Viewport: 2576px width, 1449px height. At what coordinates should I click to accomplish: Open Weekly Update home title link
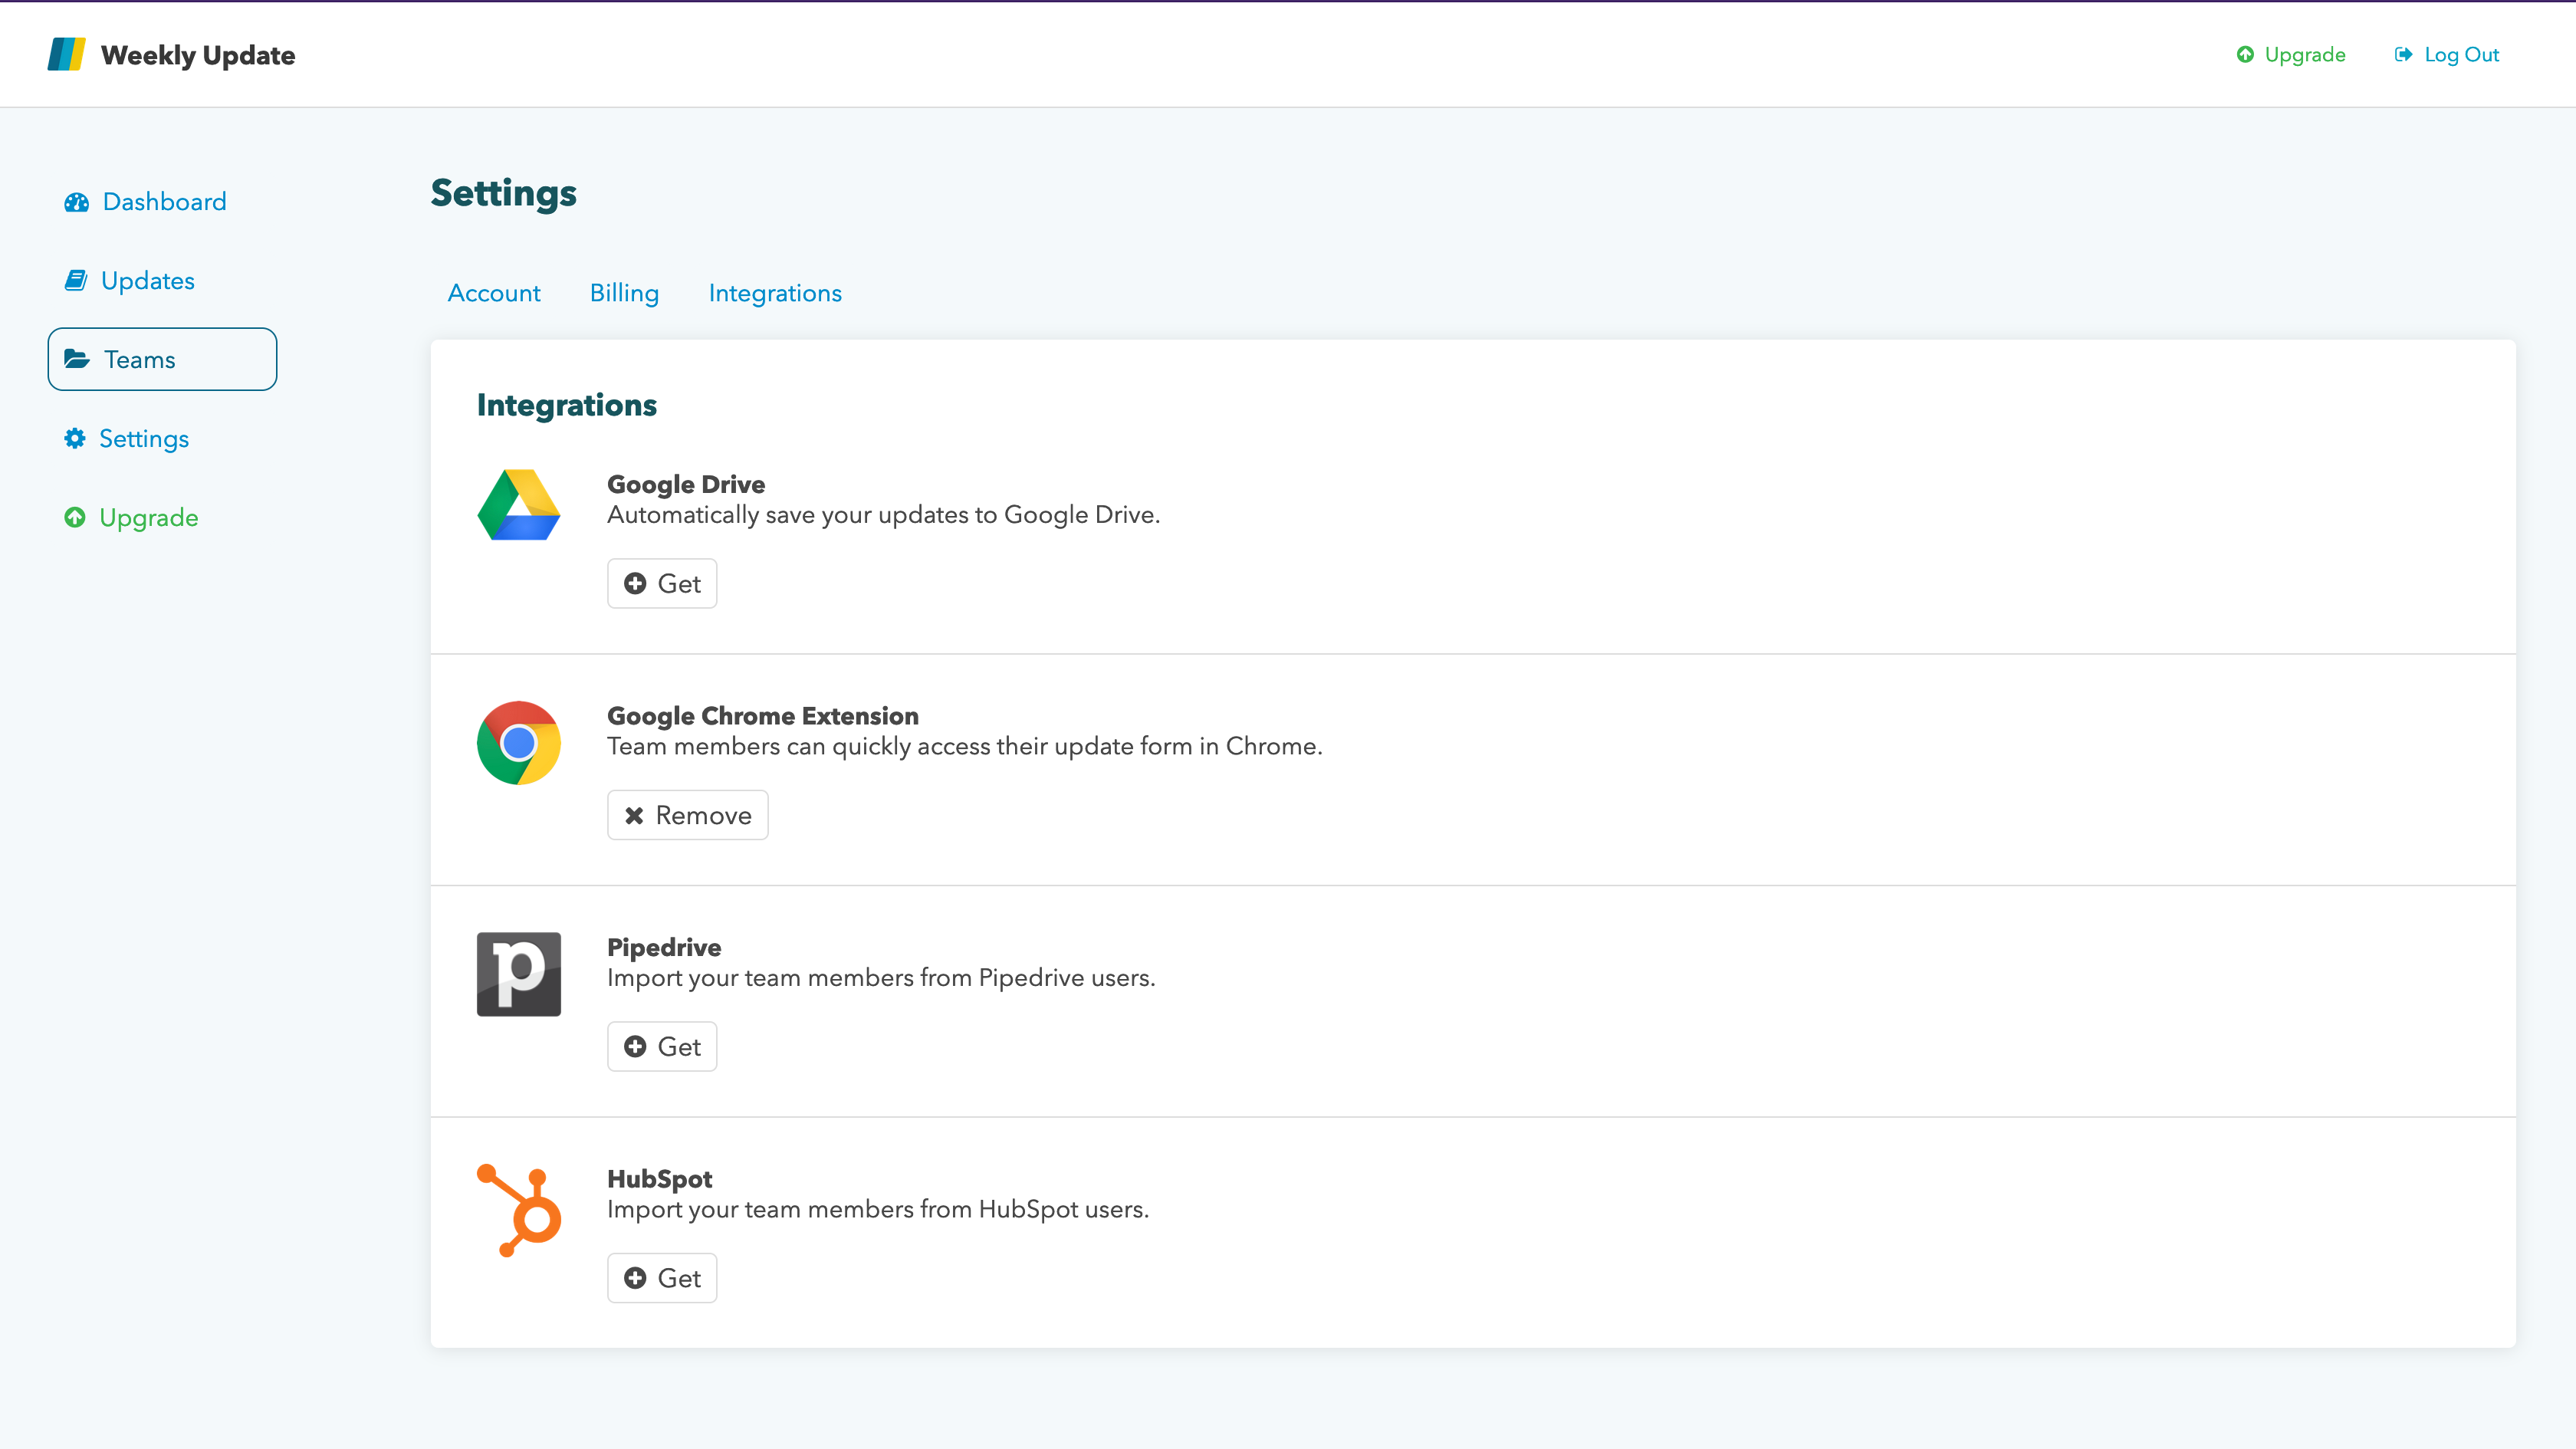pyautogui.click(x=198, y=55)
